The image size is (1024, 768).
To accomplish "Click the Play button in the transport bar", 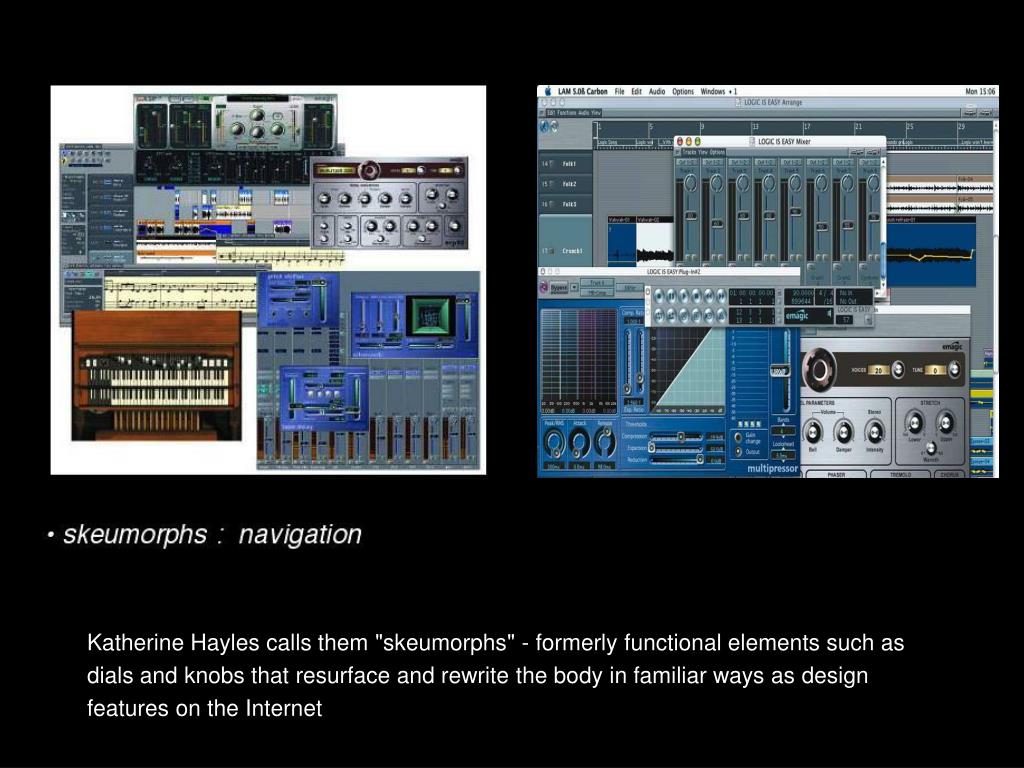I will click(684, 295).
